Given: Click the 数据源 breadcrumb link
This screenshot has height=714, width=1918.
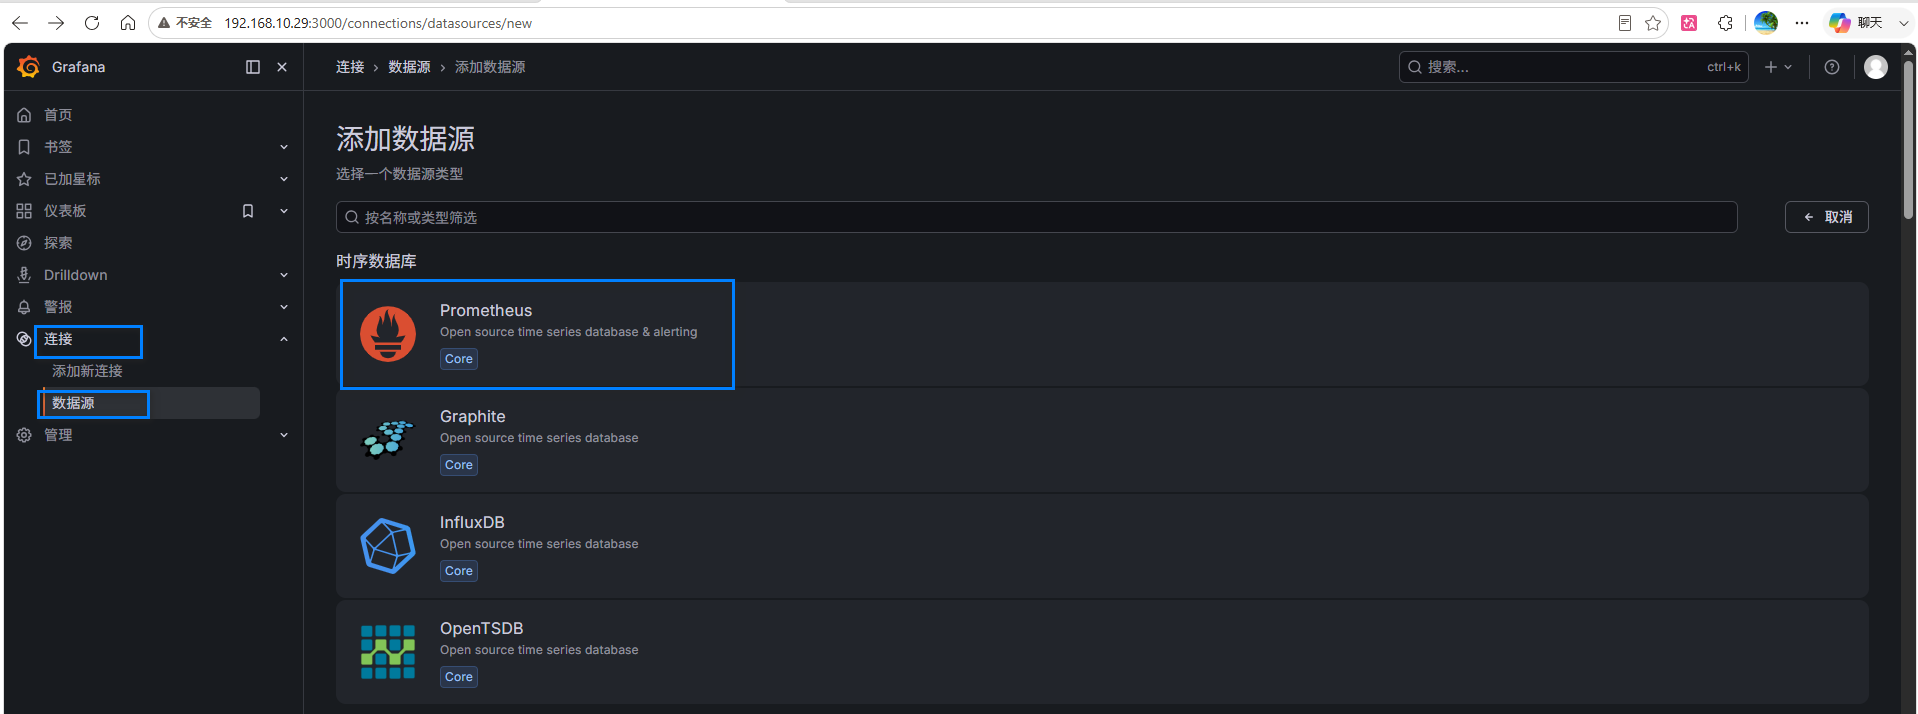Looking at the screenshot, I should click(409, 67).
